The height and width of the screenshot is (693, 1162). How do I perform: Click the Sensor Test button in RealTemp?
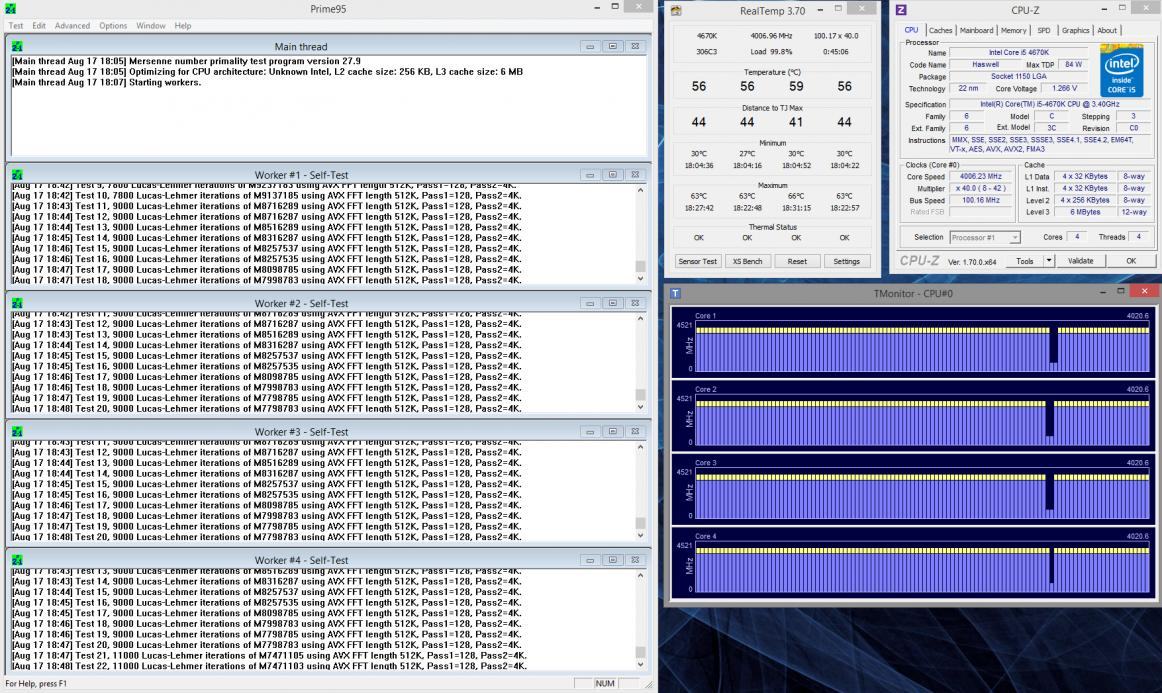tap(697, 261)
